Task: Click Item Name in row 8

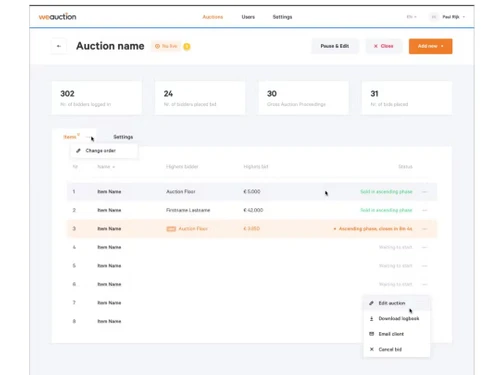Action: 109,321
